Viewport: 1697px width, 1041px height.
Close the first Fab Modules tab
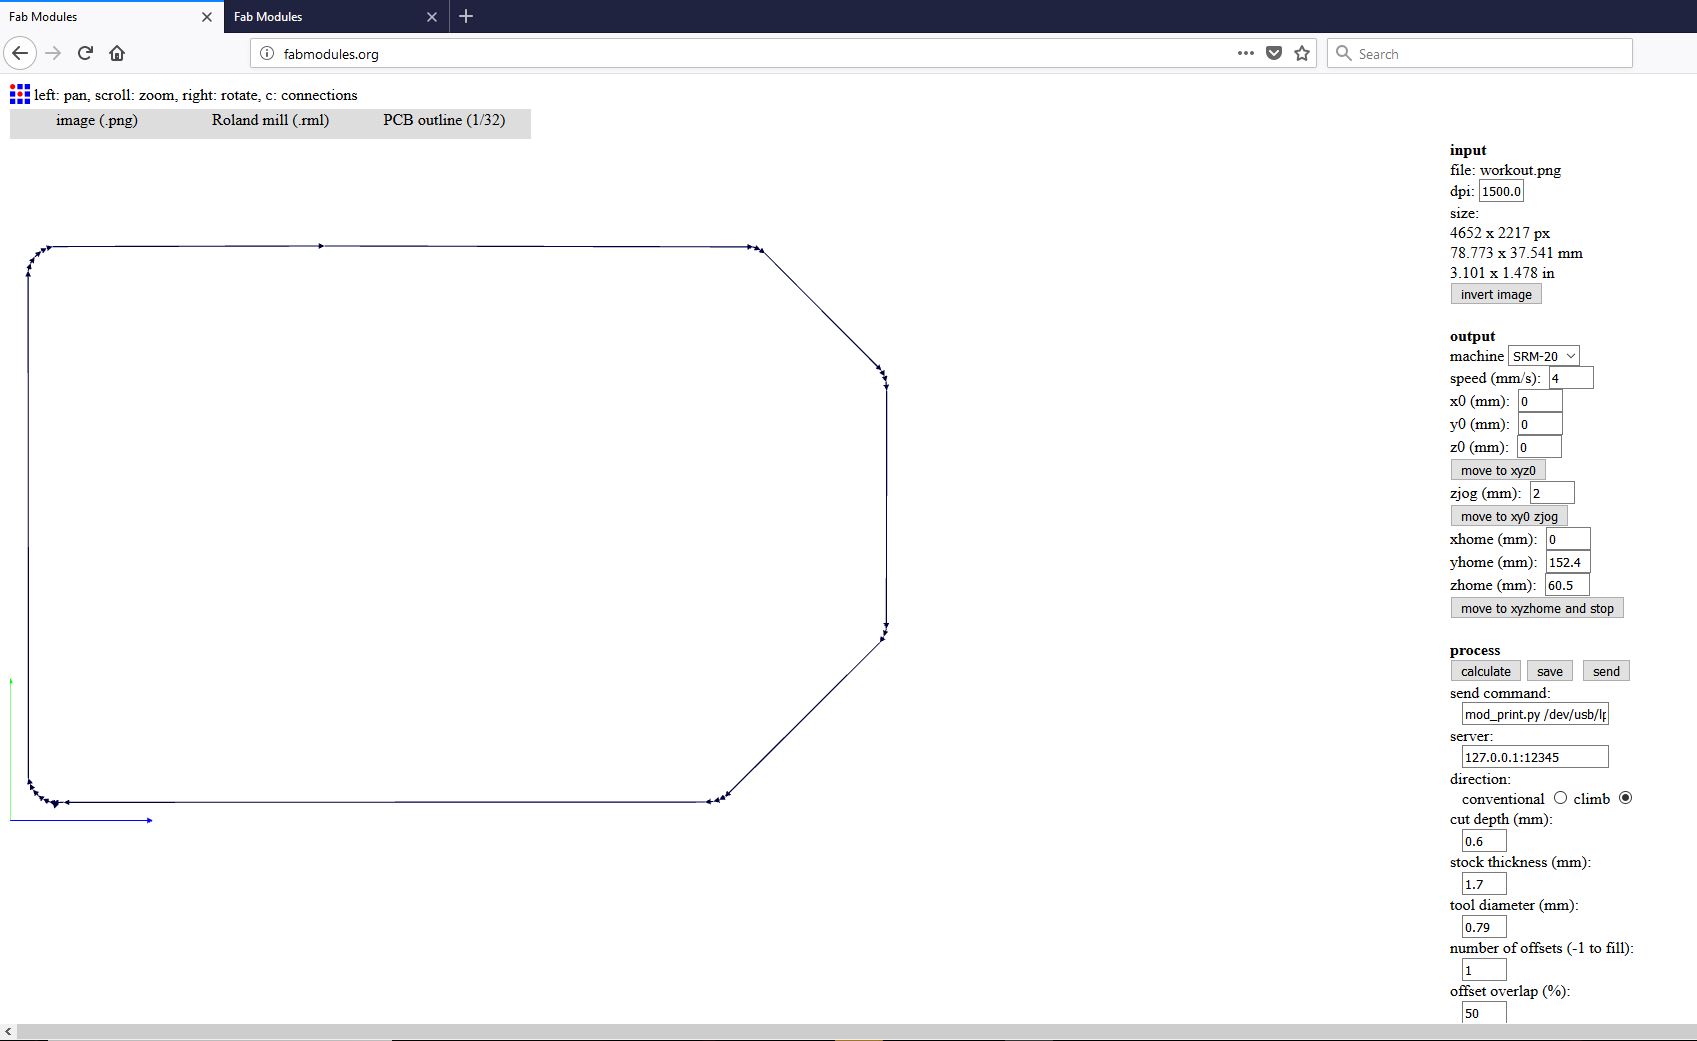click(x=207, y=16)
